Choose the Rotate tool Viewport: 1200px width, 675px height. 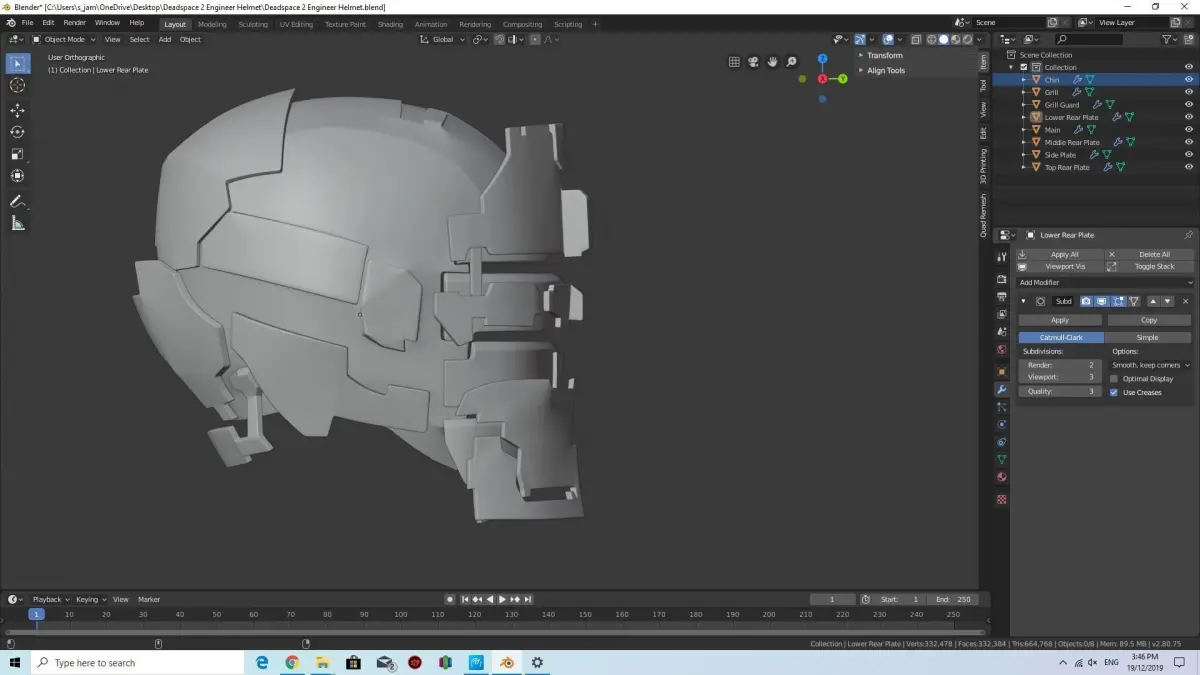[17, 132]
